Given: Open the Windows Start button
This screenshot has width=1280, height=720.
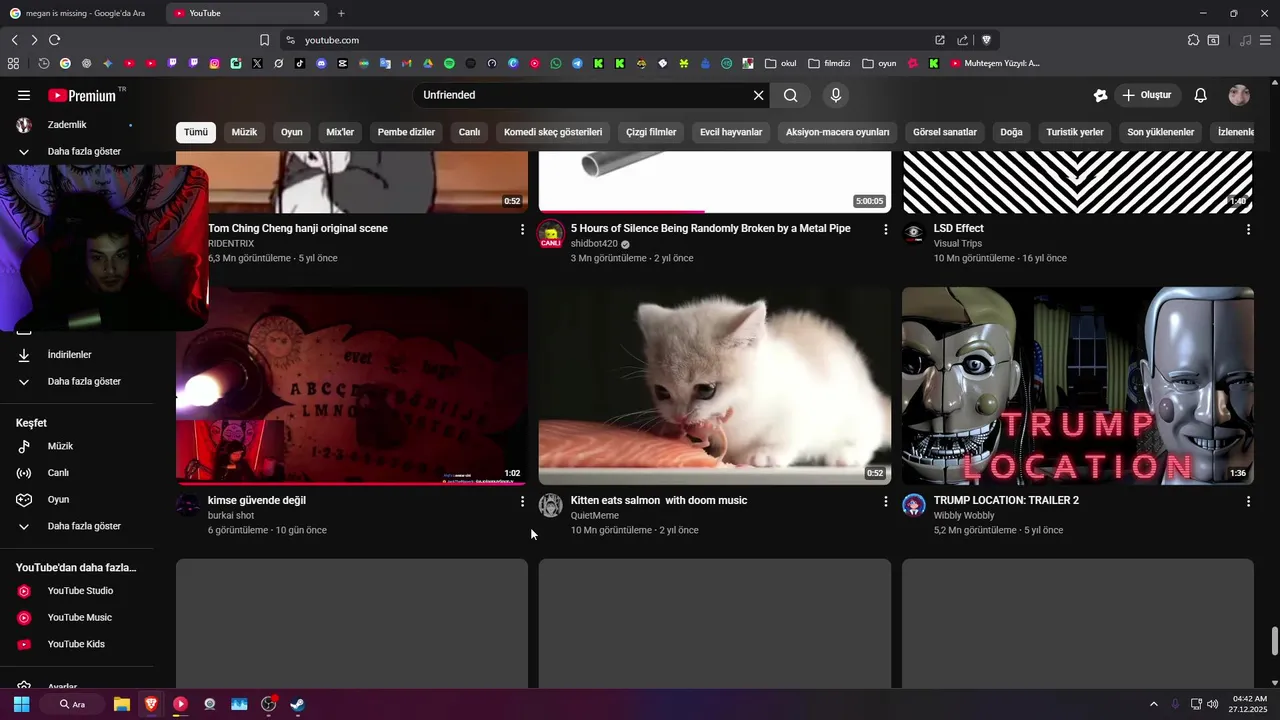Looking at the screenshot, I should coord(21,704).
